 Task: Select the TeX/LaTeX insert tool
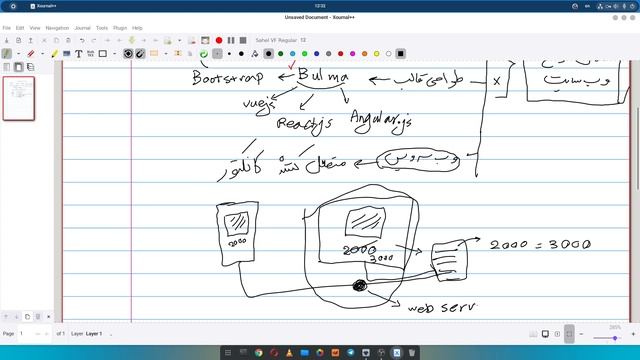91,53
